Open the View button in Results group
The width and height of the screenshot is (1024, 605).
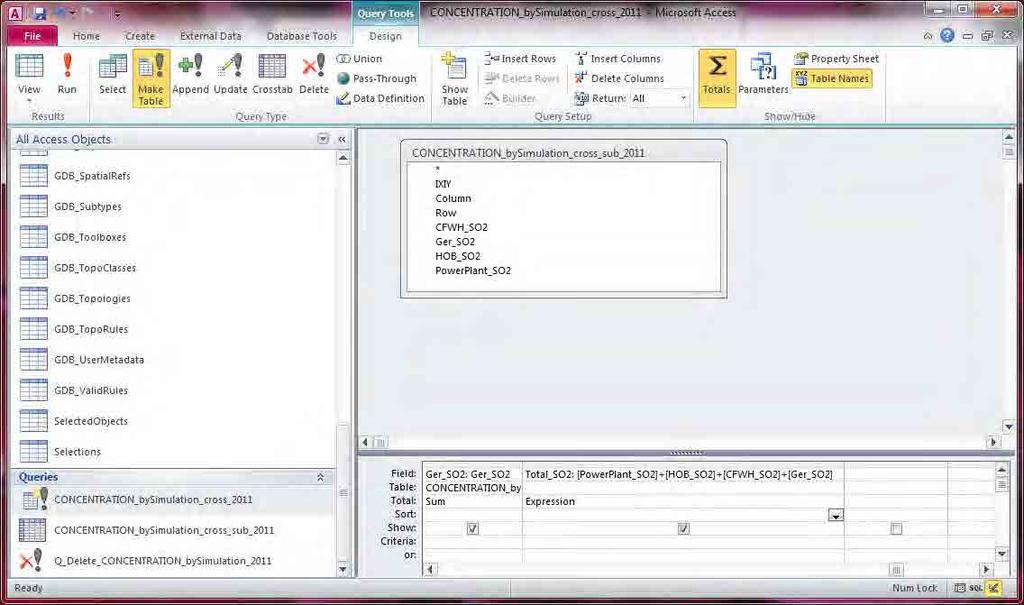[29, 75]
